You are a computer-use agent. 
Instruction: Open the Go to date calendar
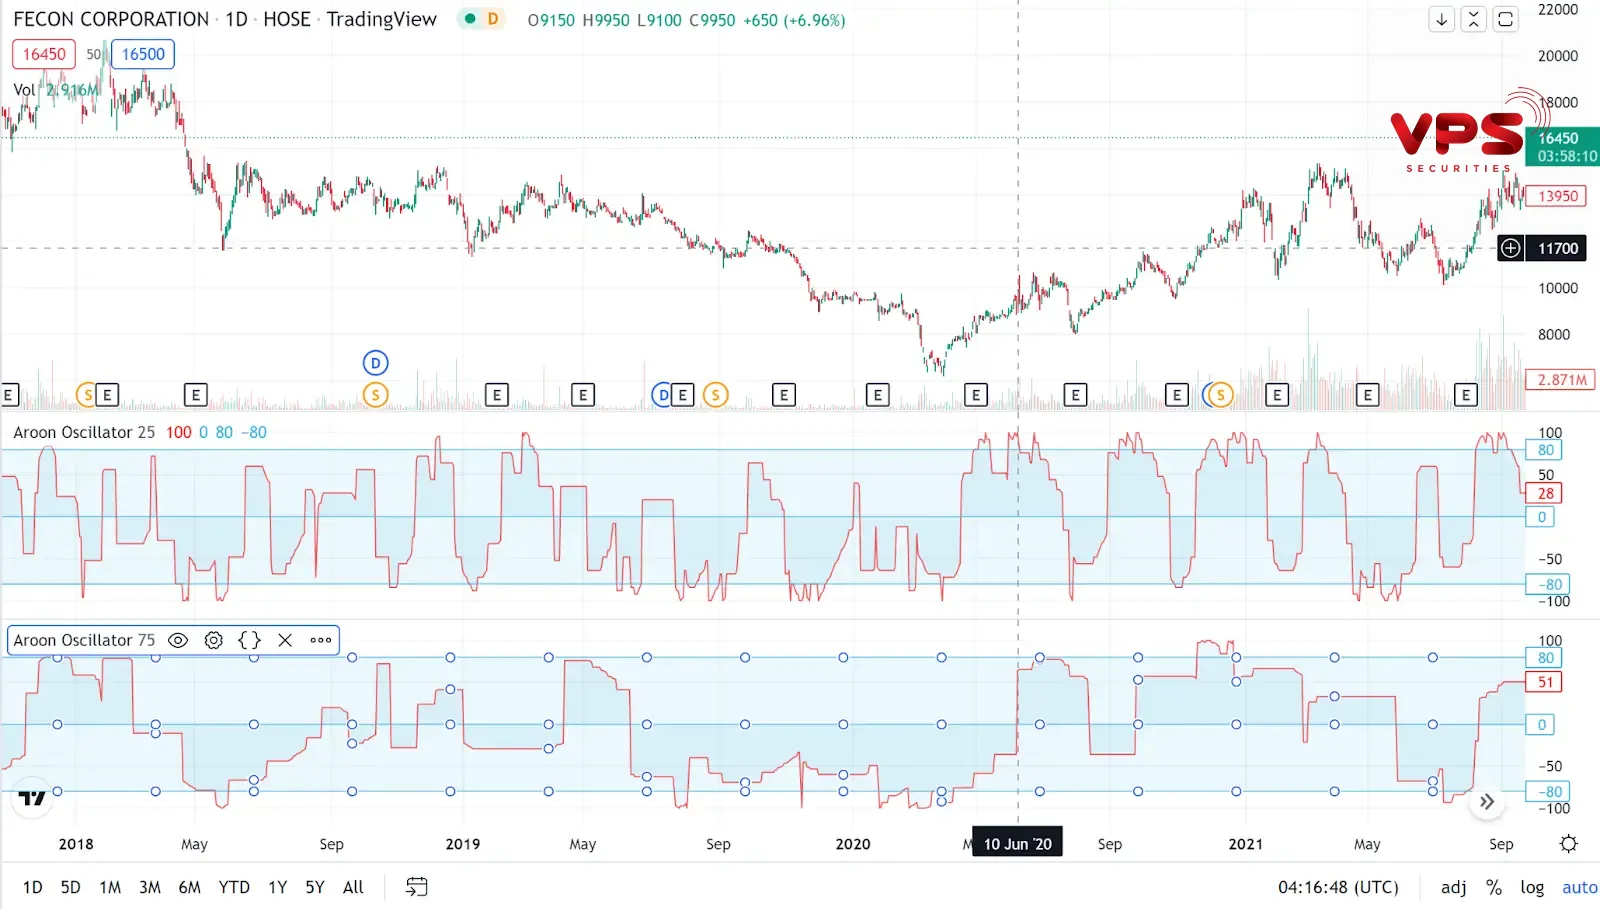click(x=416, y=887)
